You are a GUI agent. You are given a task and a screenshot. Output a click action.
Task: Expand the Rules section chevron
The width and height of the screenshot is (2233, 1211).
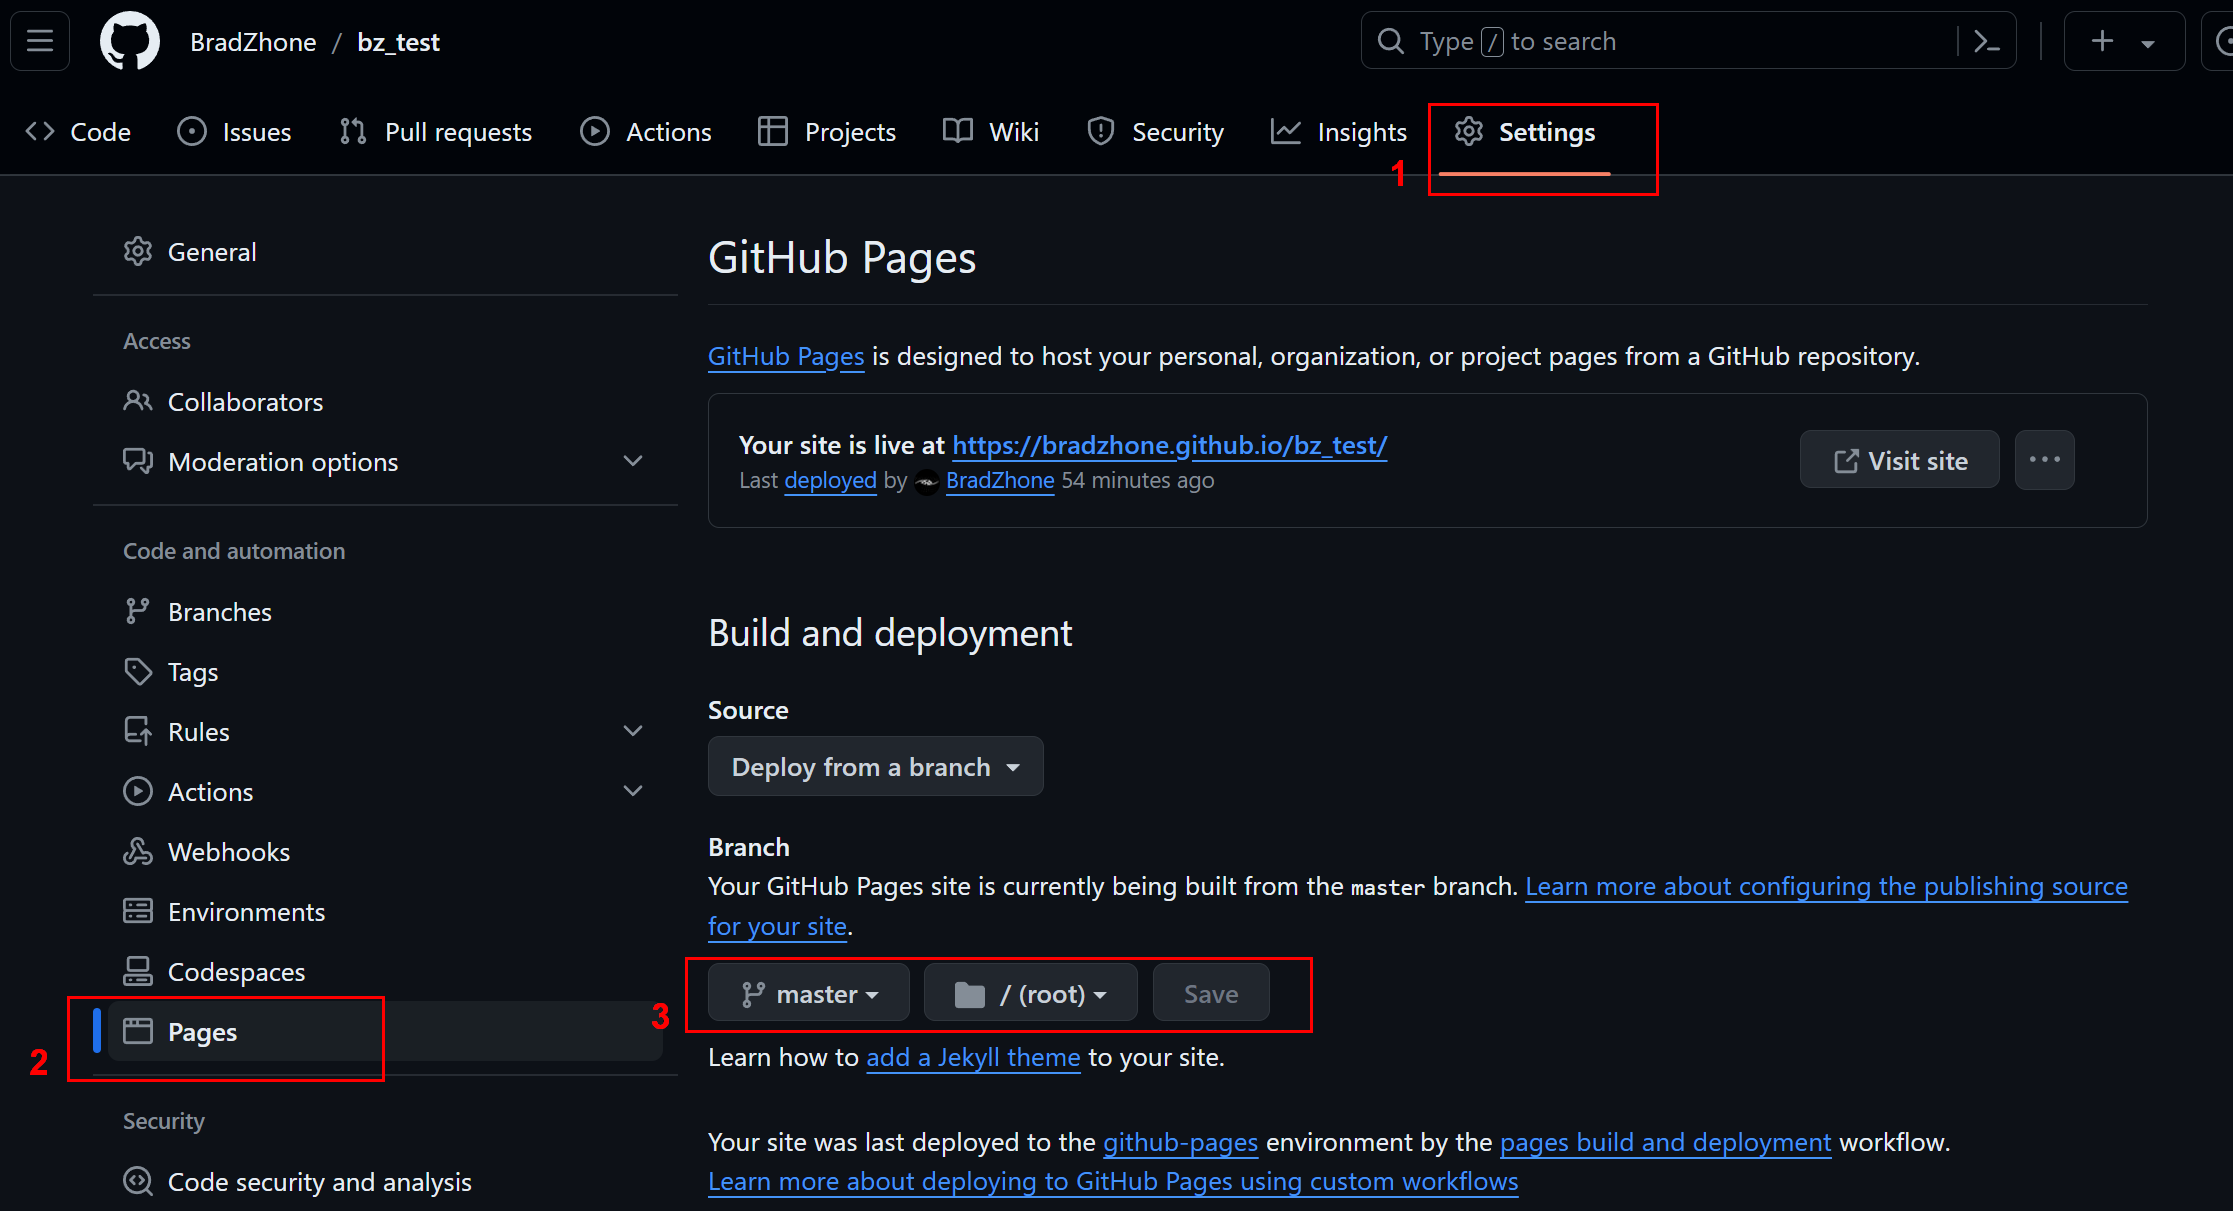633,731
